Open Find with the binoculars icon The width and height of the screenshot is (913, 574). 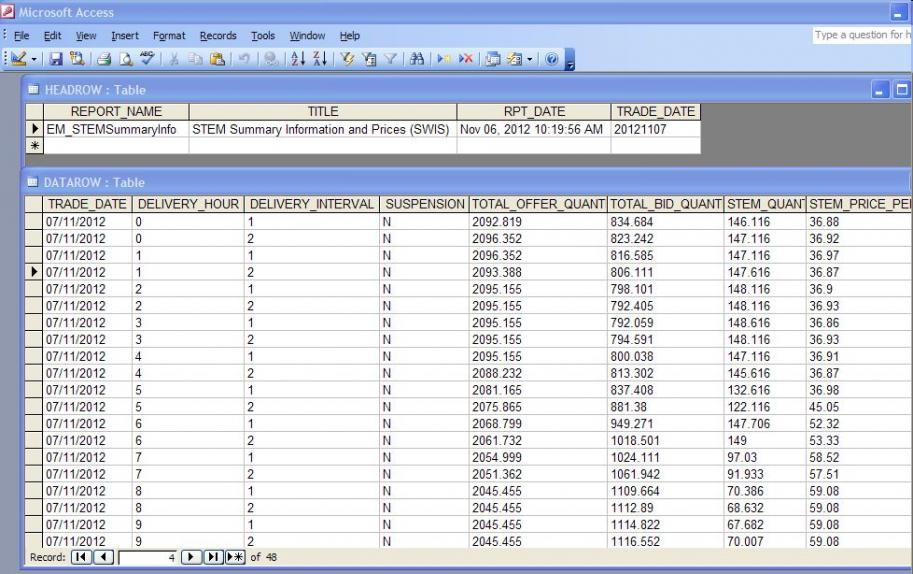tap(417, 59)
